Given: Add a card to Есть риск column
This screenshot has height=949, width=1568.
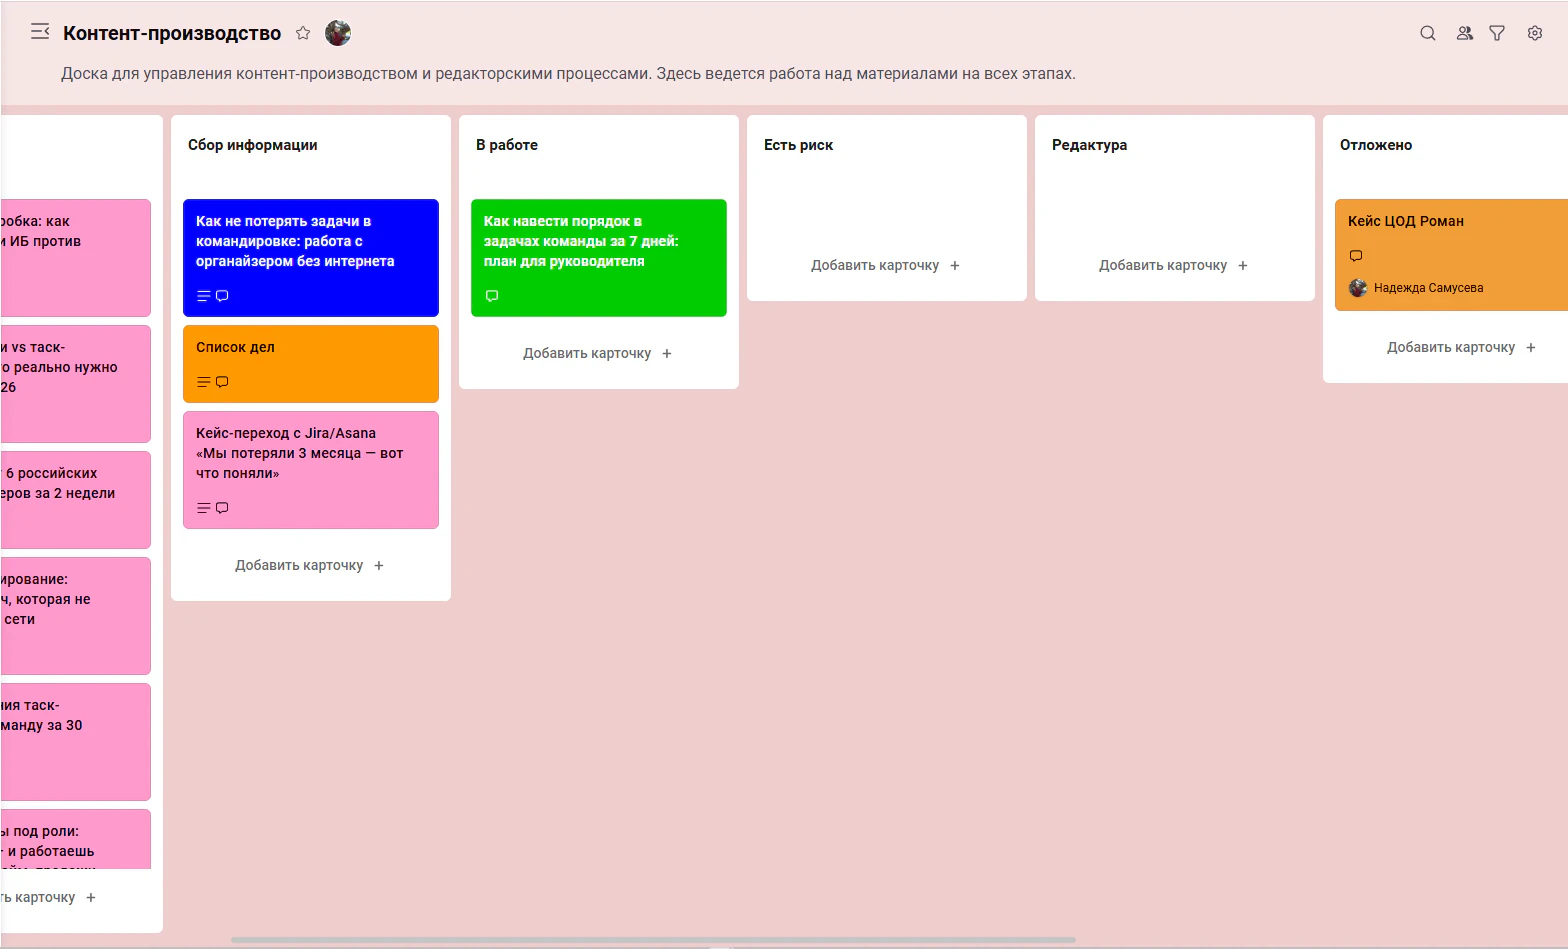Looking at the screenshot, I should click(886, 265).
